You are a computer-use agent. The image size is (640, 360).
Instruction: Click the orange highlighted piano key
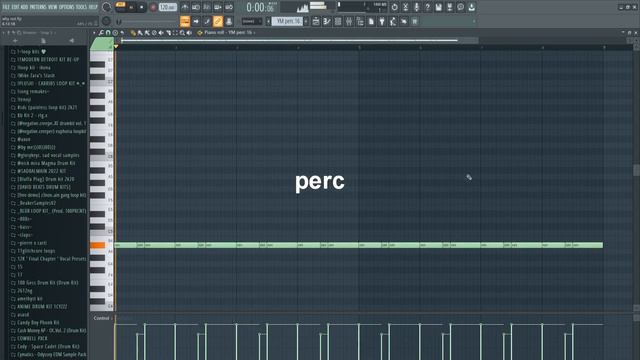point(98,245)
